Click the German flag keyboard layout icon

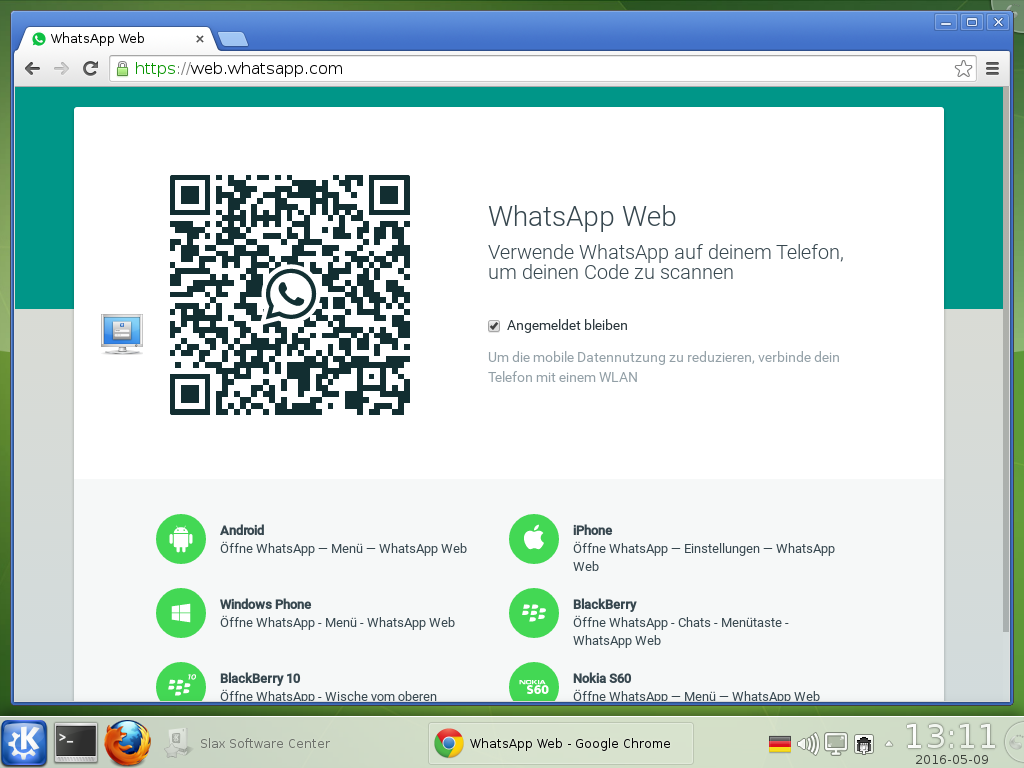[780, 744]
